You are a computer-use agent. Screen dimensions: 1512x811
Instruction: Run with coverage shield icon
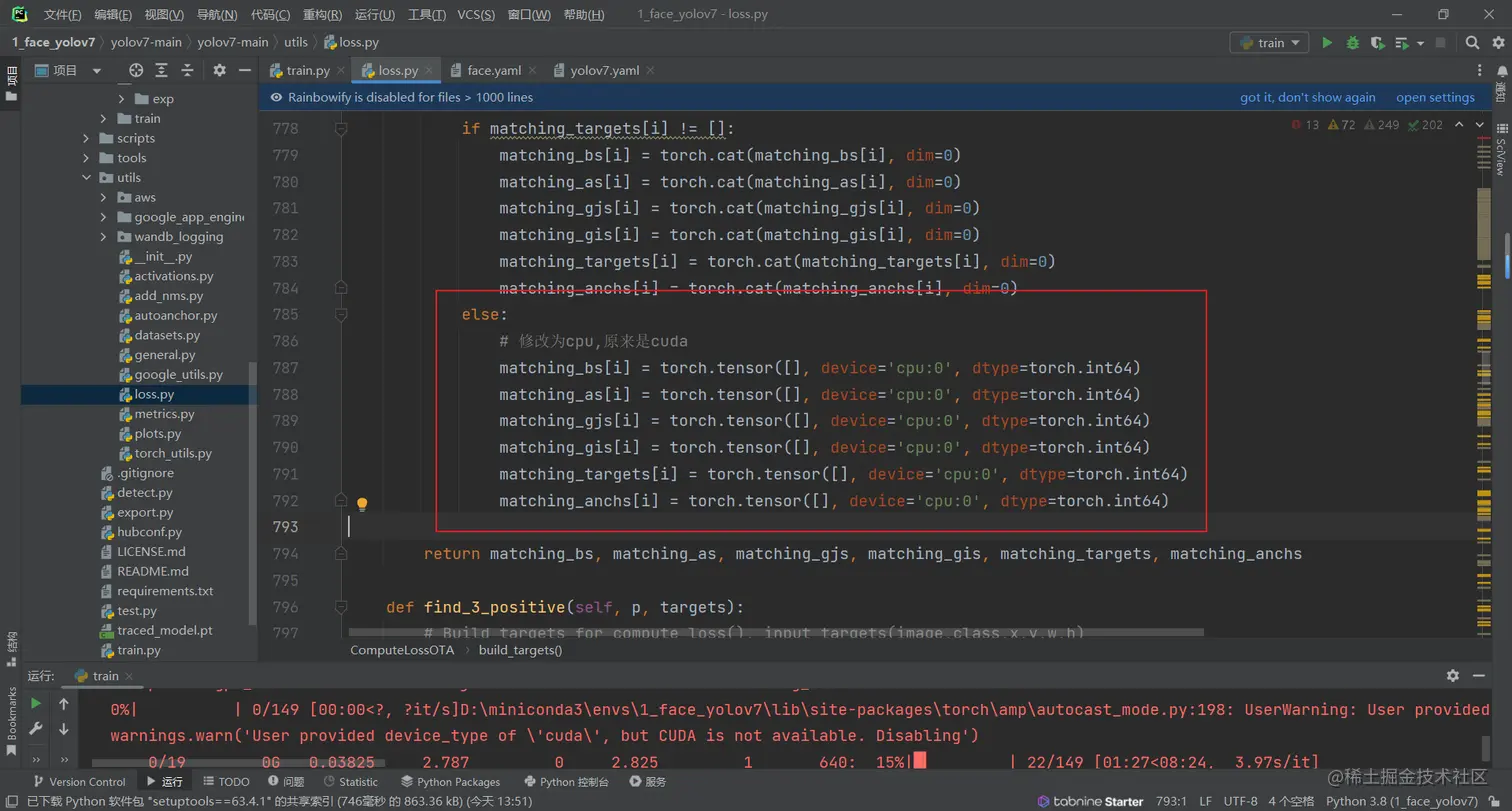1377,43
